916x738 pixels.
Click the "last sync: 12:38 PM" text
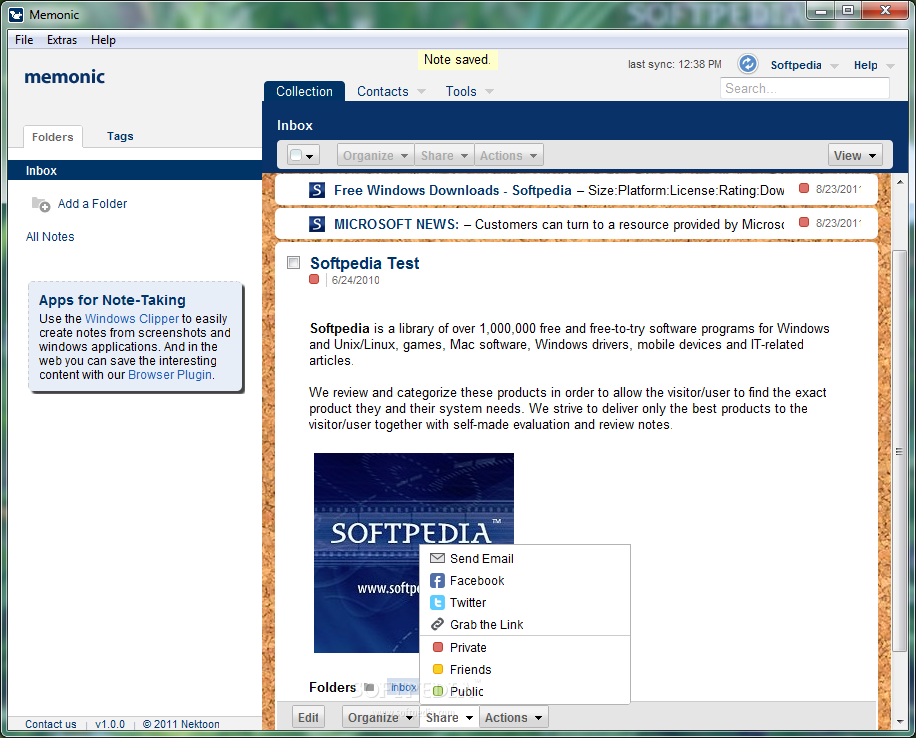675,64
